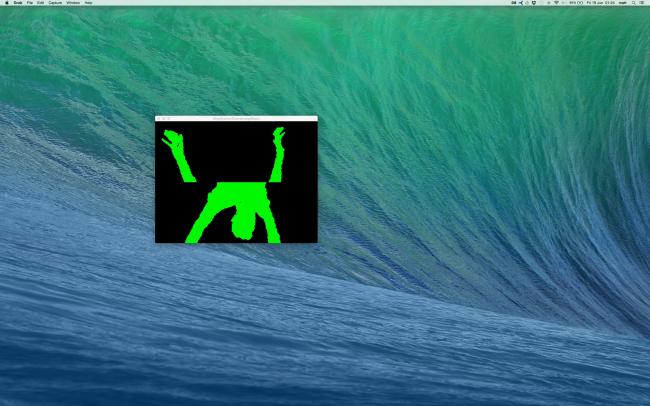Zoom the green silhouette window
650x406 pixels.
tap(169, 119)
